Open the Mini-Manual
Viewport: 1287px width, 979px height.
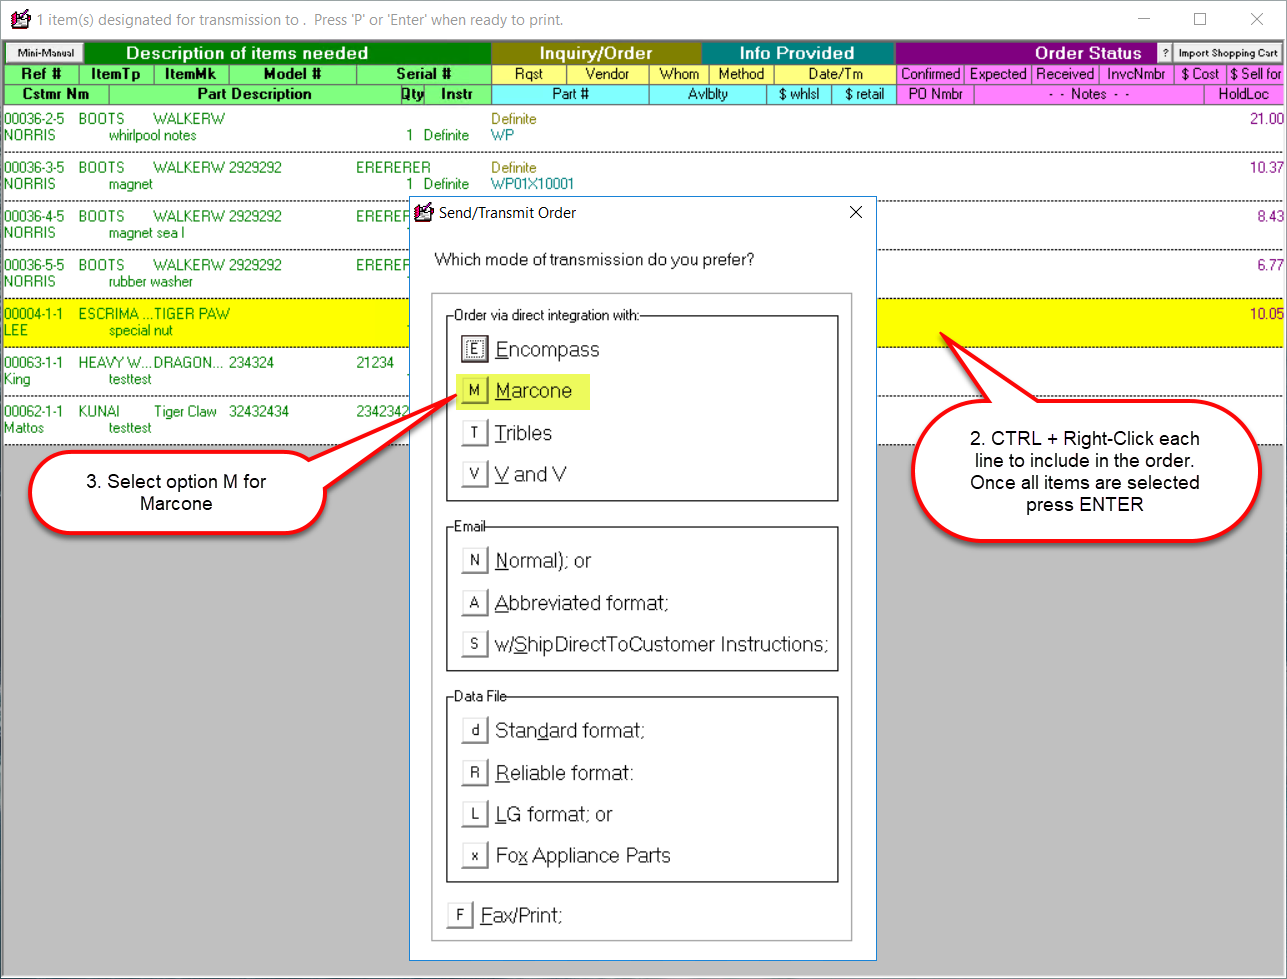click(45, 53)
